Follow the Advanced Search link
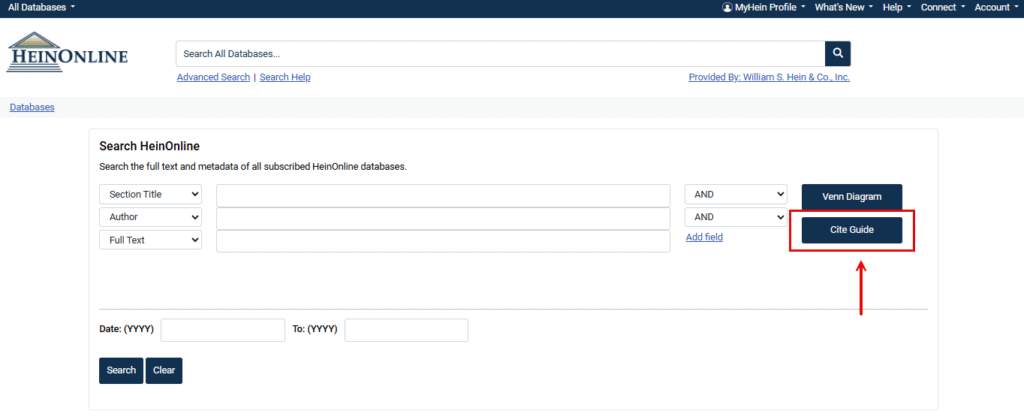Screen dimensions: 1024x420 [x=213, y=78]
